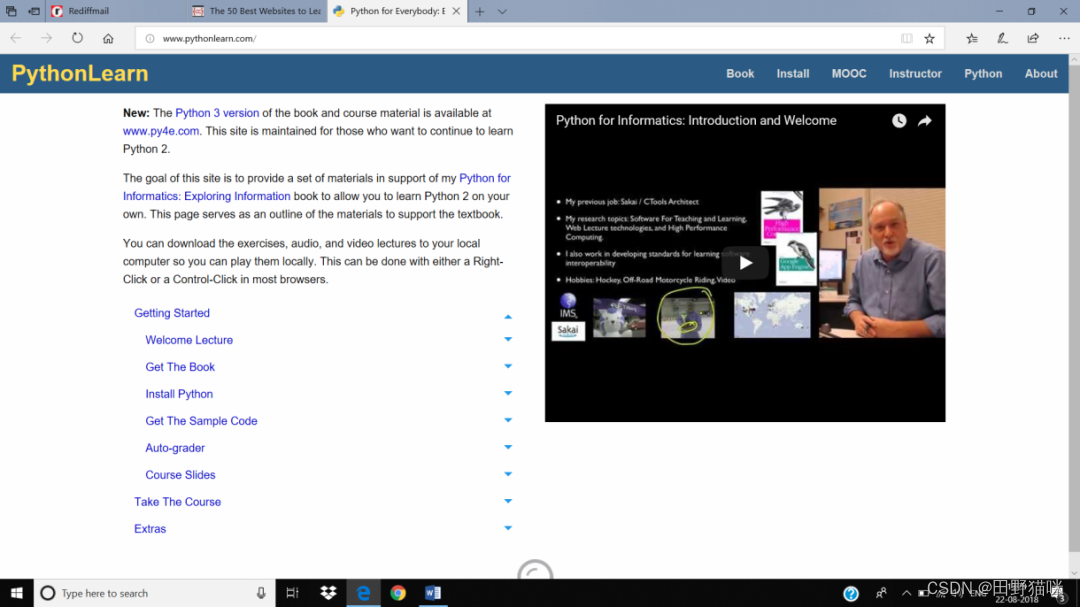Viewport: 1080px width, 607px height.
Task: Click the Getting Started link
Action: [x=172, y=313]
